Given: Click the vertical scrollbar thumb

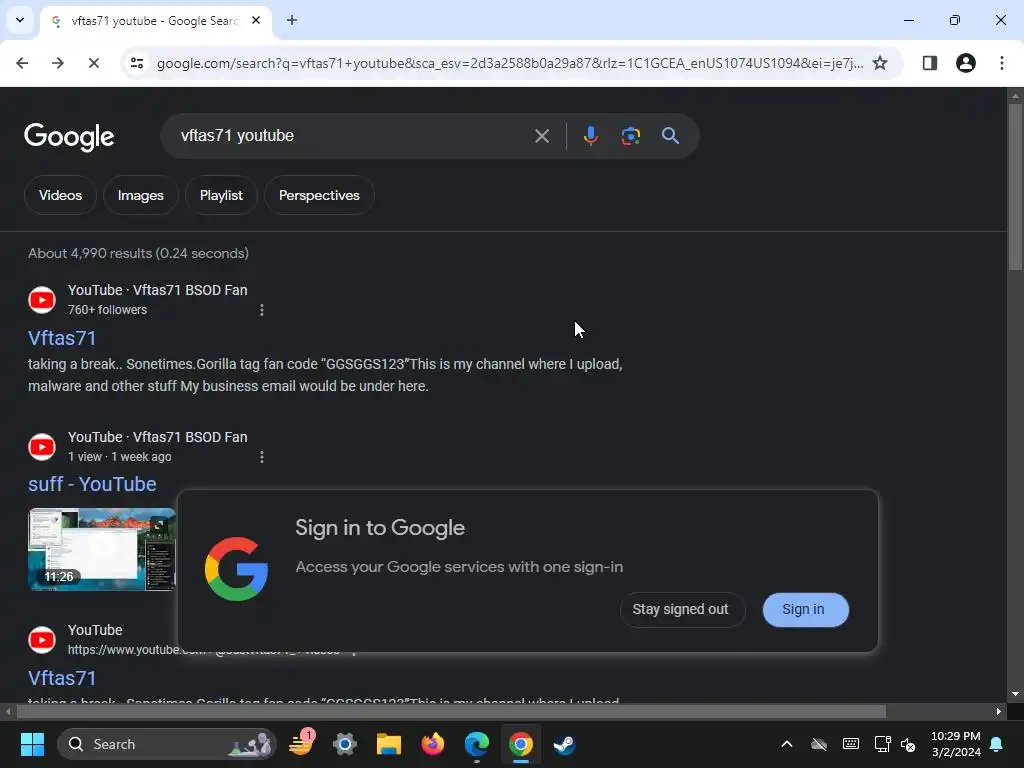Looking at the screenshot, I should coord(1015,186).
